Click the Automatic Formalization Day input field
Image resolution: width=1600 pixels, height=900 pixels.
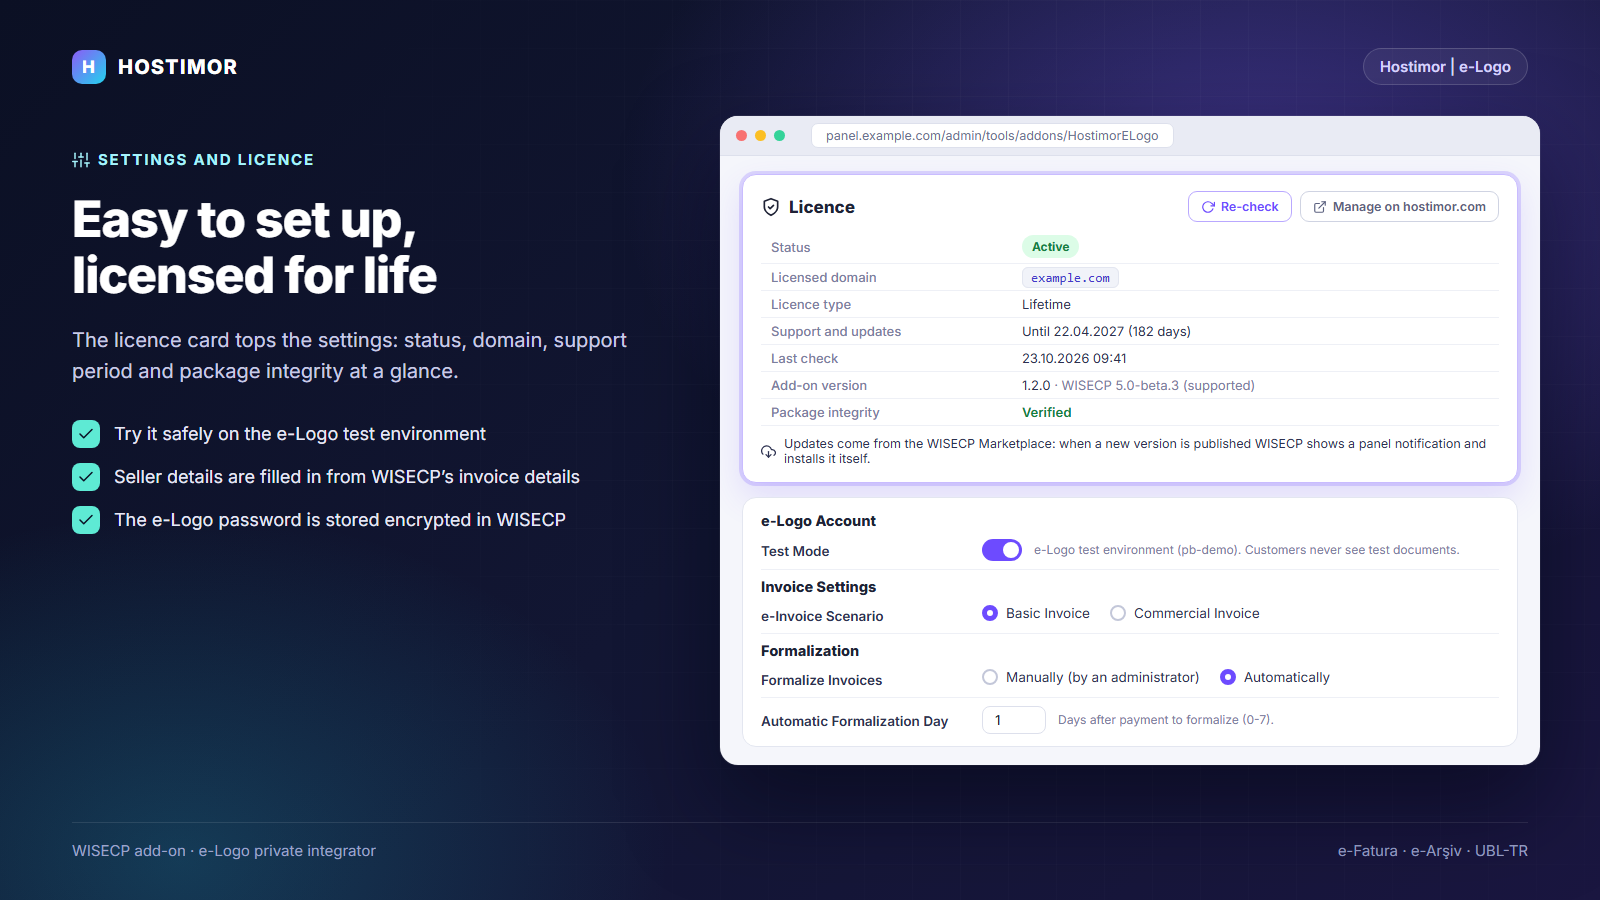[1014, 720]
